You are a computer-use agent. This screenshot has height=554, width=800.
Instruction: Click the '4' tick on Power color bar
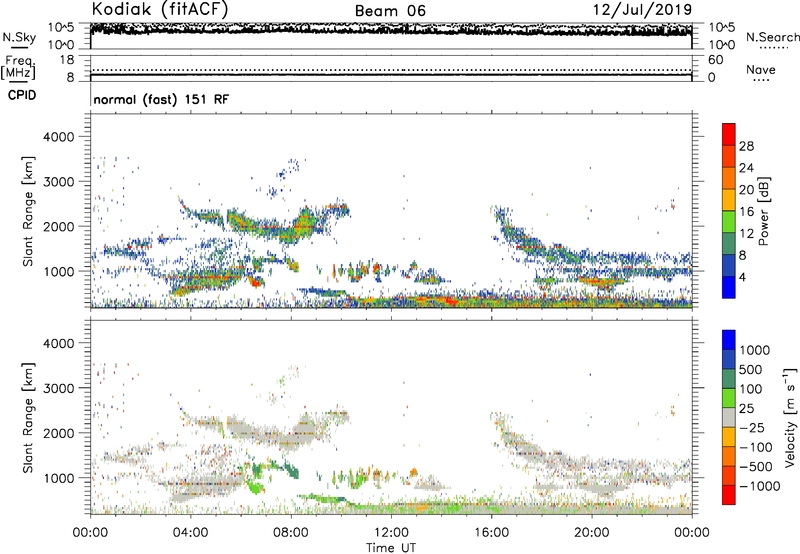pyautogui.click(x=742, y=277)
